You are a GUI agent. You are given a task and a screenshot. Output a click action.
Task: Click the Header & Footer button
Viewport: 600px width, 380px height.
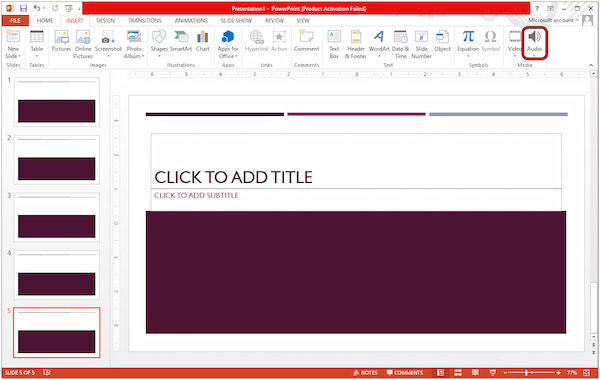pos(355,44)
